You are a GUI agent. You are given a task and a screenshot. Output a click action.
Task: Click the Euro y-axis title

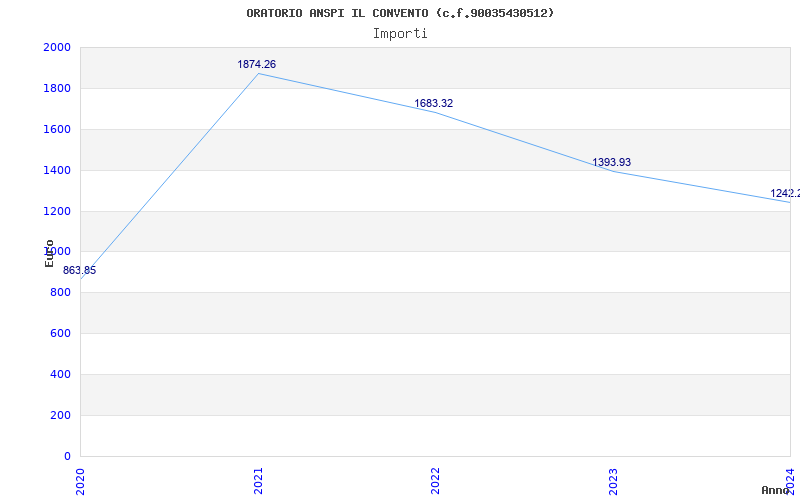(x=49, y=253)
